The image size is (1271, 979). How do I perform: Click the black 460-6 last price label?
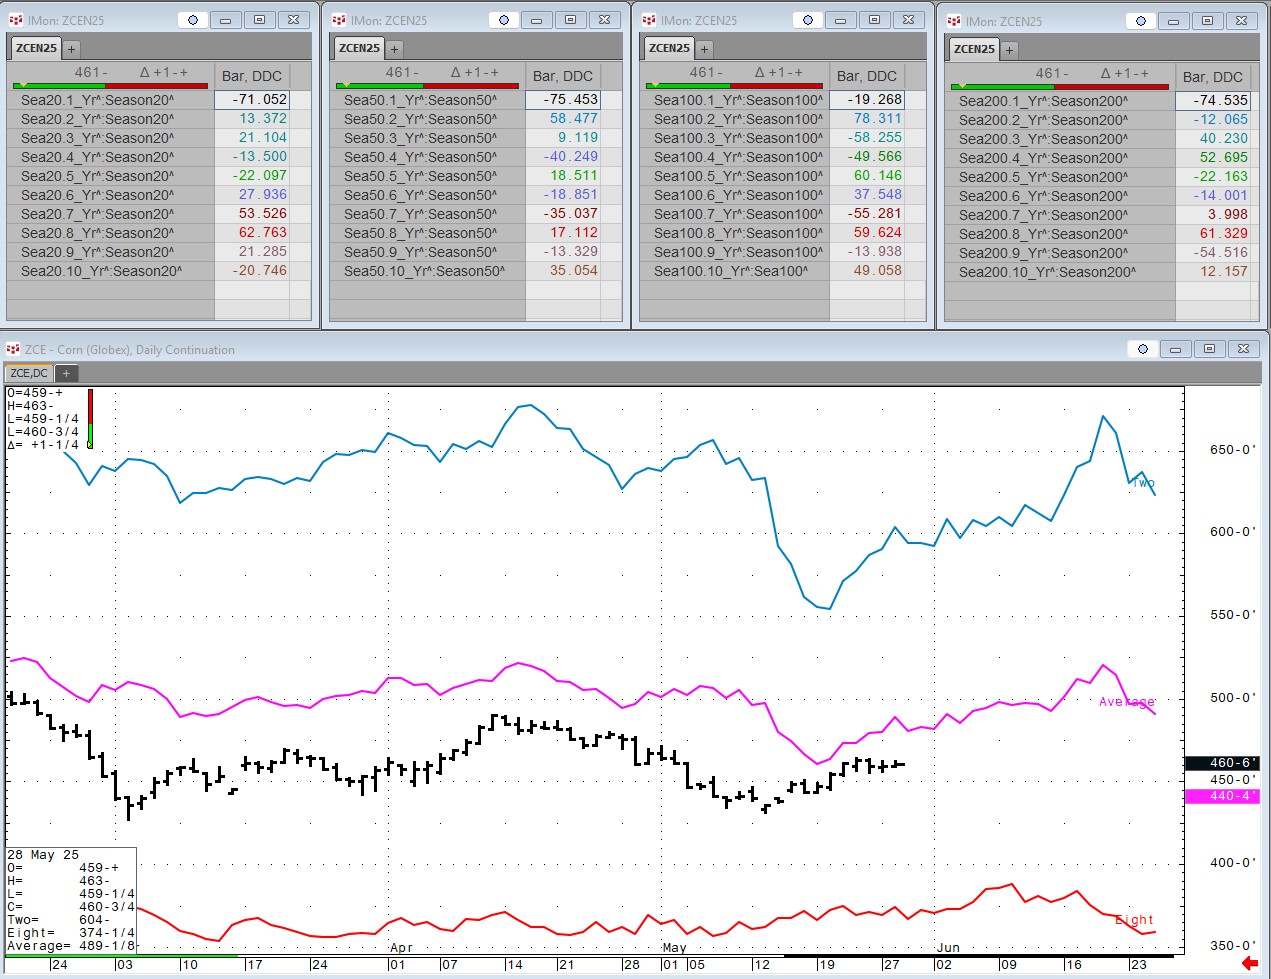pyautogui.click(x=1221, y=763)
